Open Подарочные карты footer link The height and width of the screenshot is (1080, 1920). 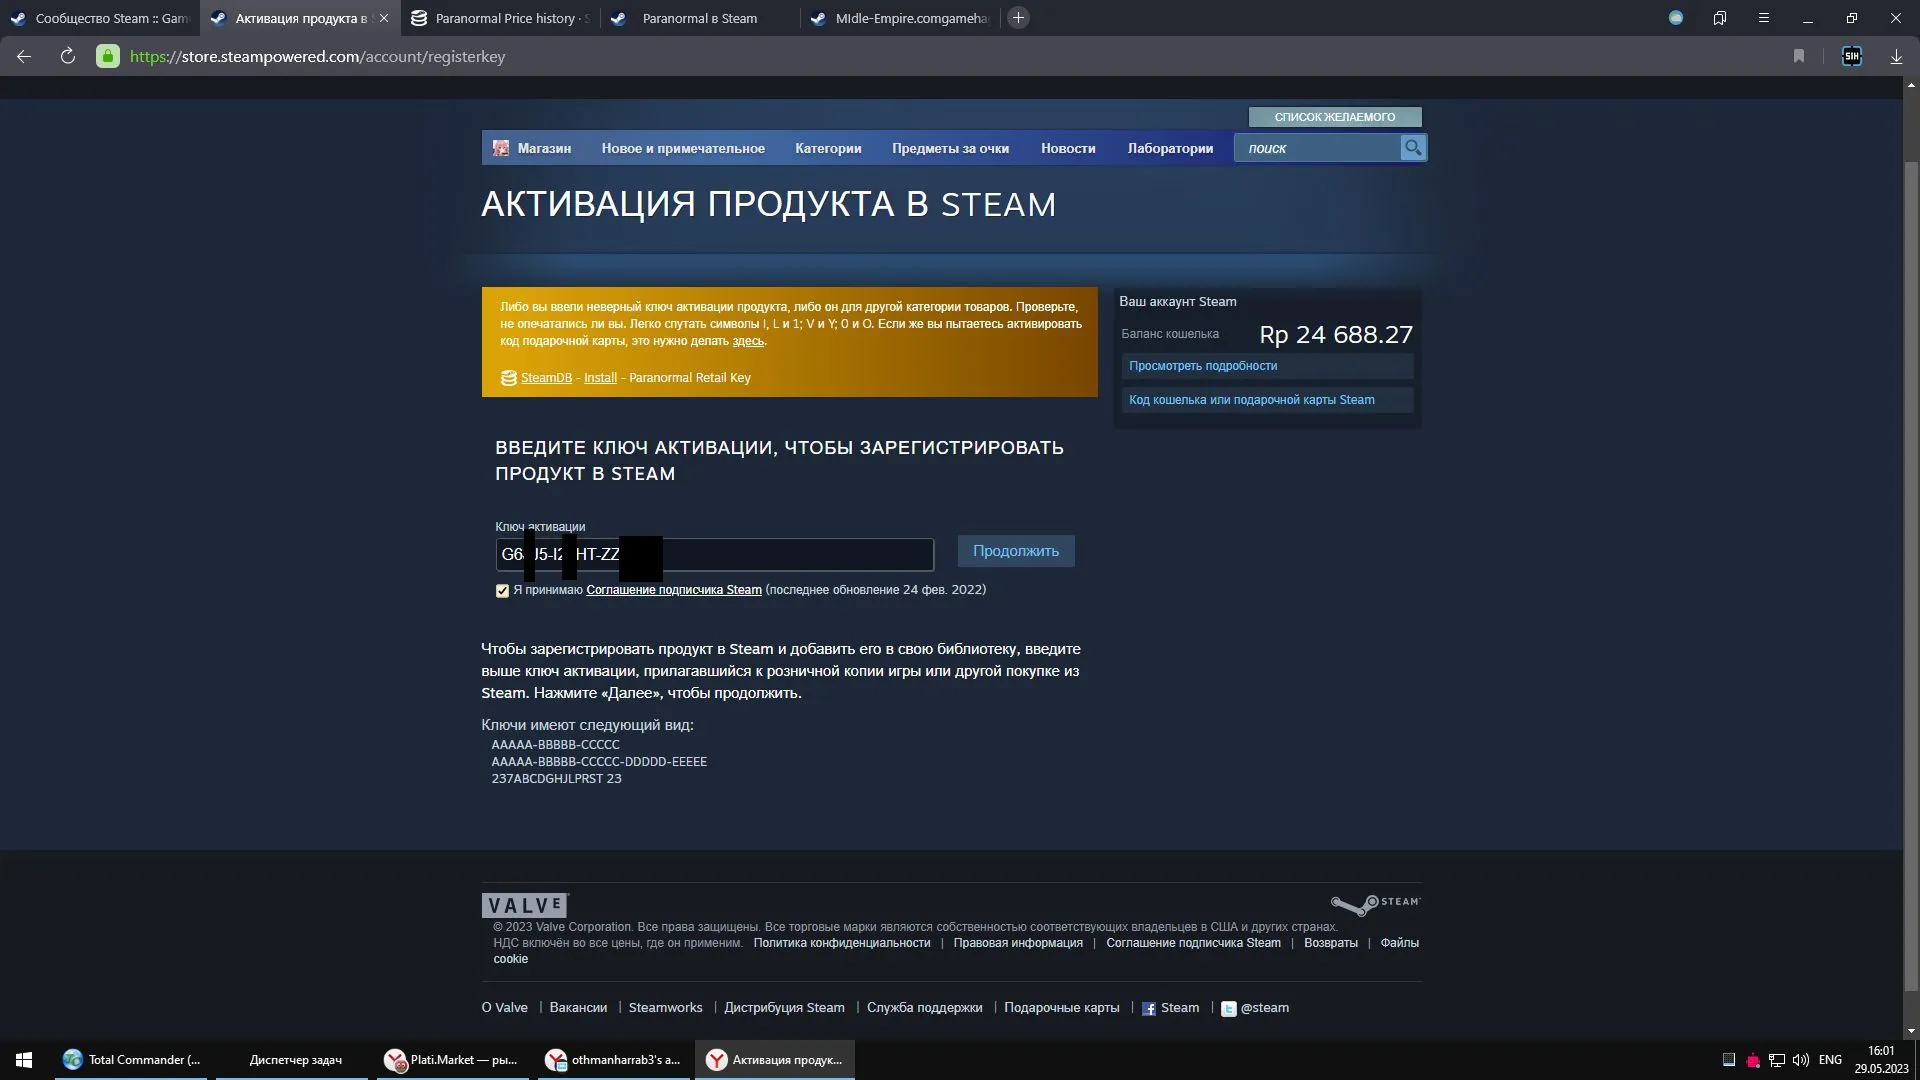coord(1061,1008)
